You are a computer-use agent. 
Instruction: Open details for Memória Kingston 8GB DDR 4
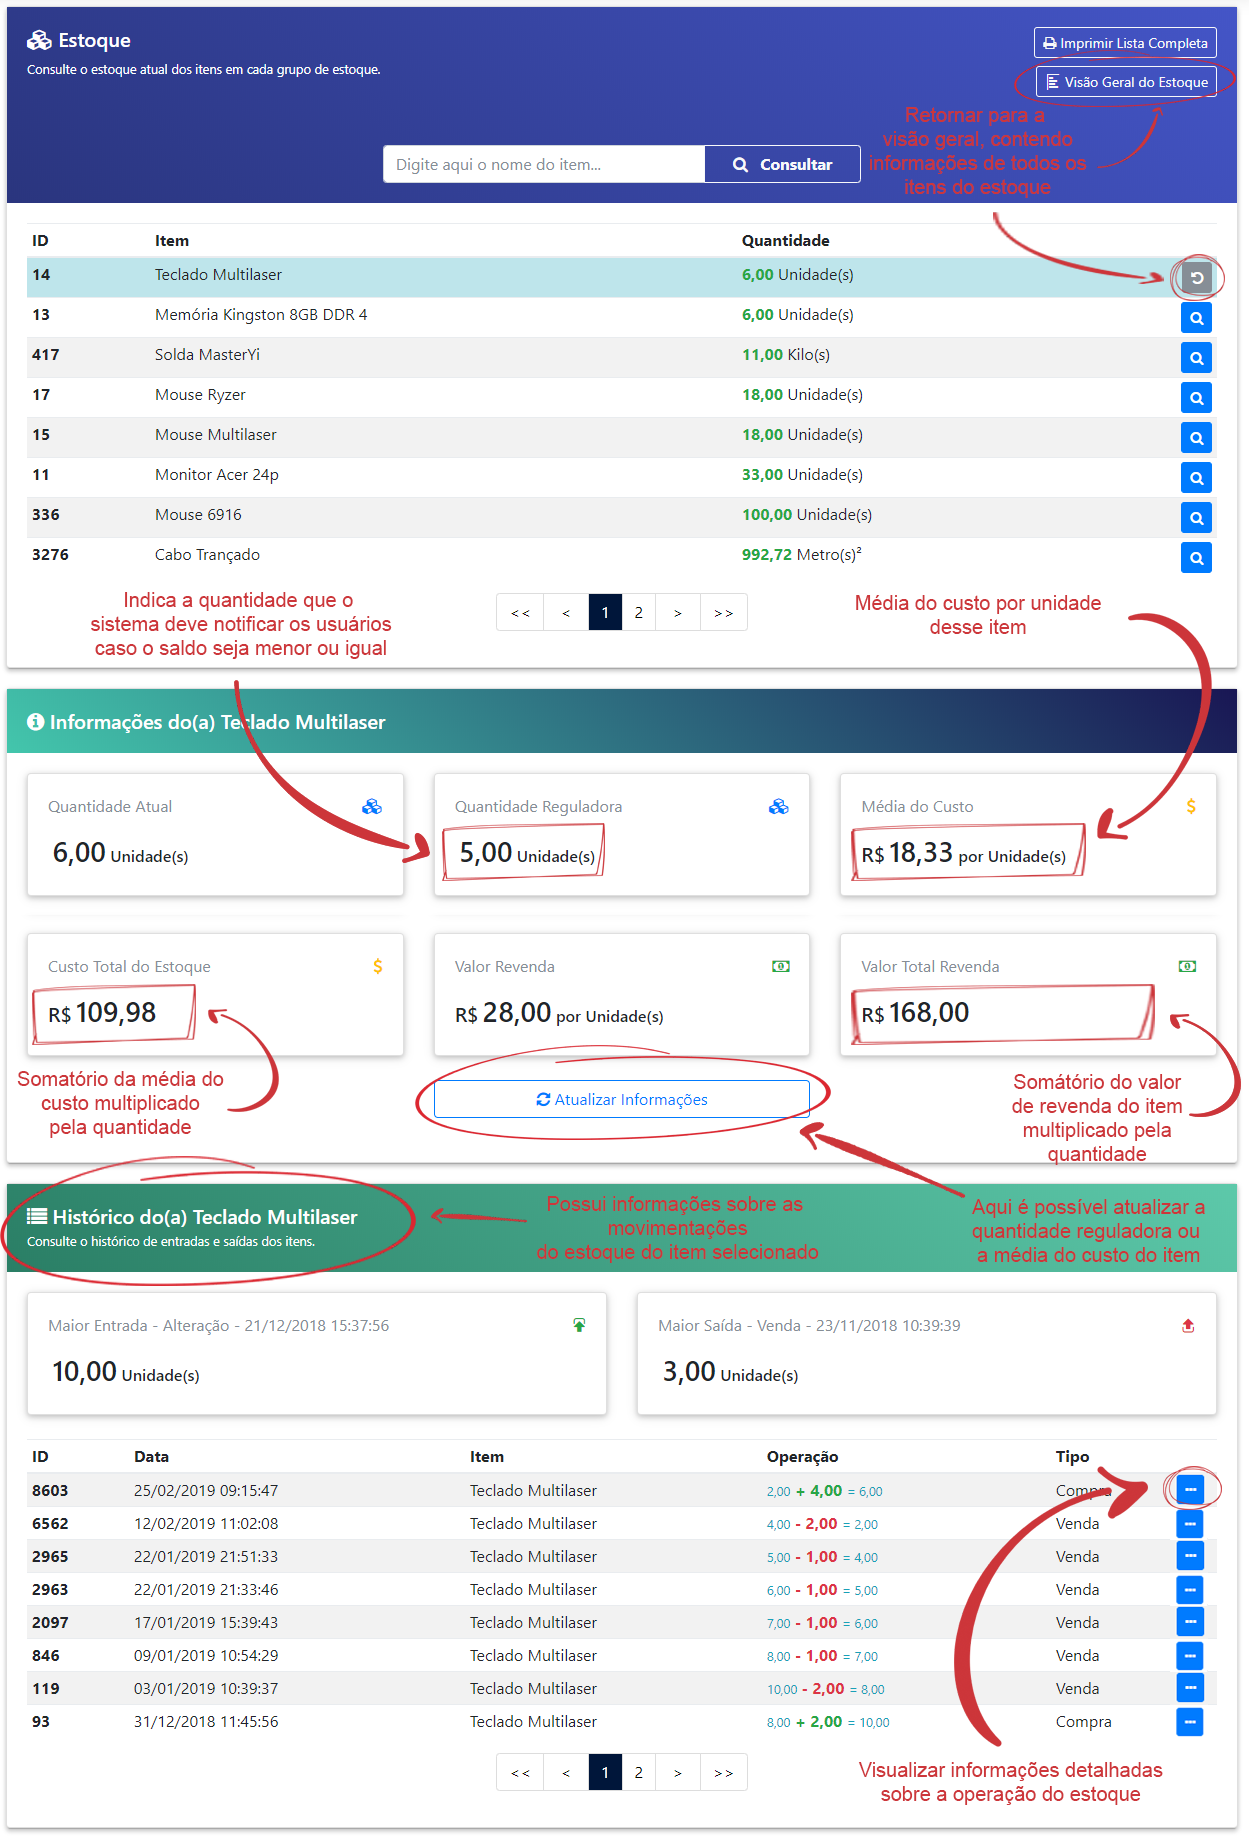pos(1196,318)
